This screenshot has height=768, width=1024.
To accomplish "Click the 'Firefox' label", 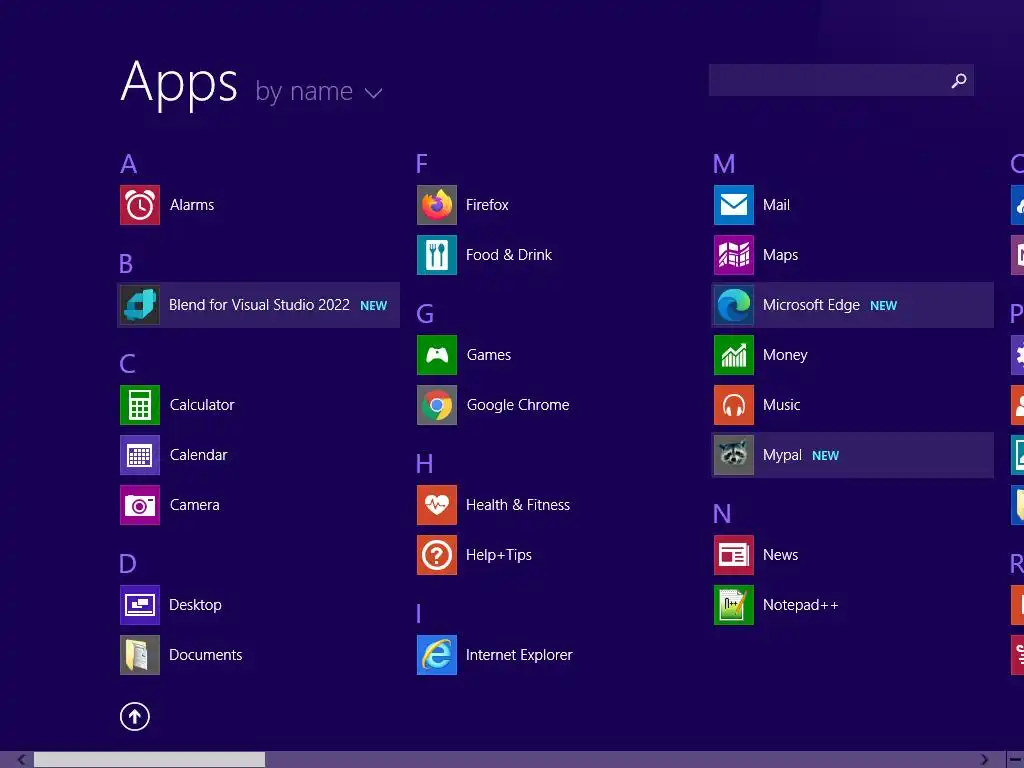I will [x=487, y=205].
